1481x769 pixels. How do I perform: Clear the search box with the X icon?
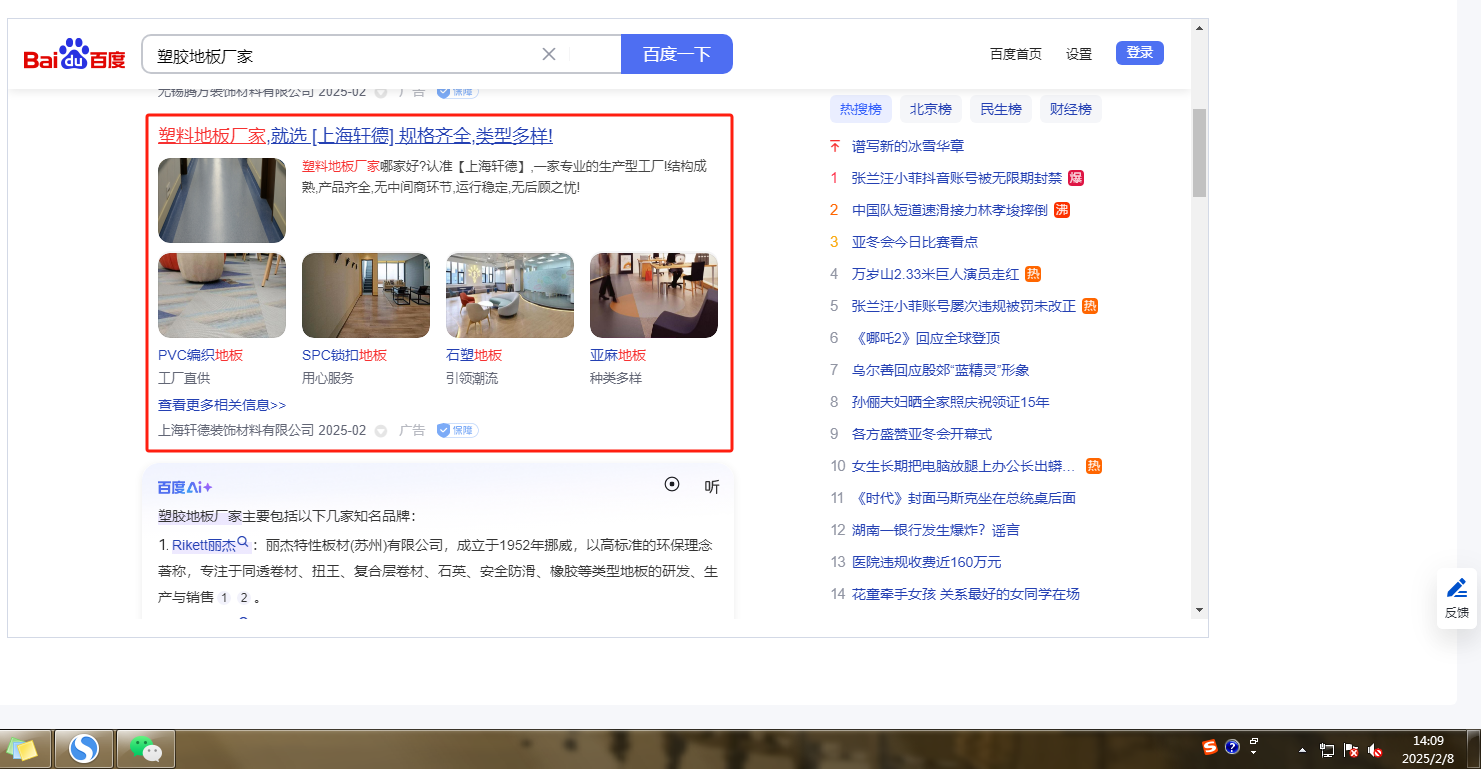pos(549,54)
